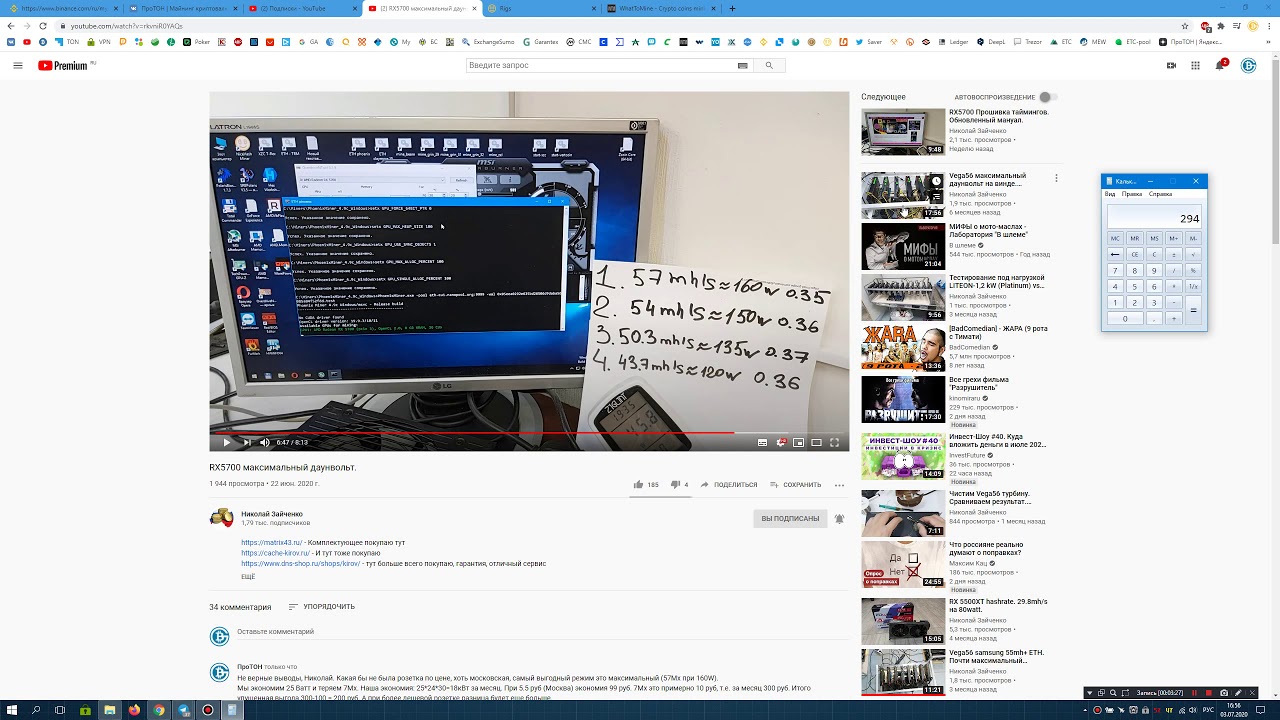Switch player to theater mode
The image size is (1280, 720).
click(x=816, y=442)
